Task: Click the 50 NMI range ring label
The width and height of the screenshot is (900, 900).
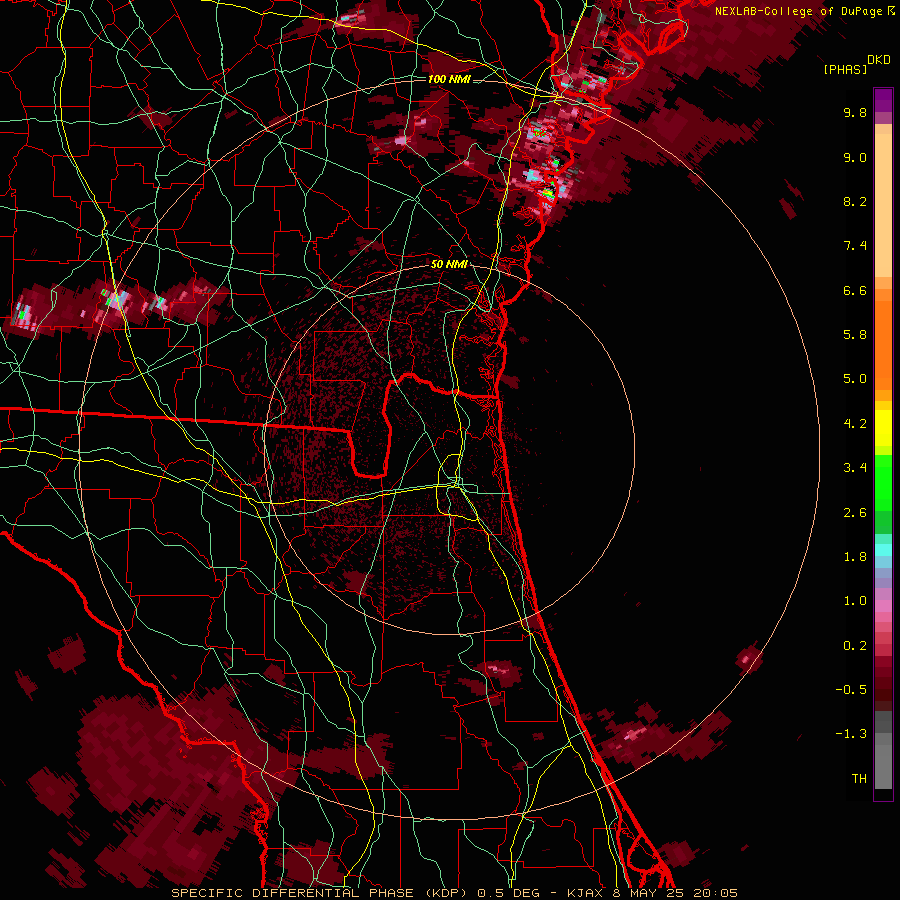Action: [449, 264]
